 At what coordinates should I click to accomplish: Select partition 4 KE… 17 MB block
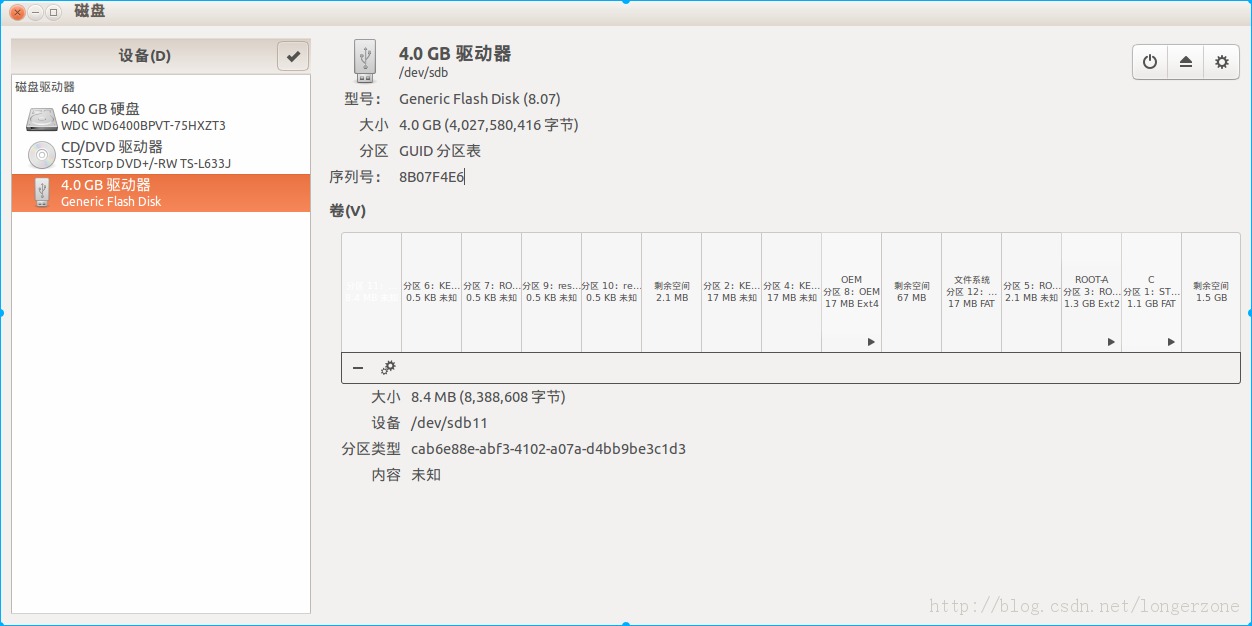click(x=792, y=292)
